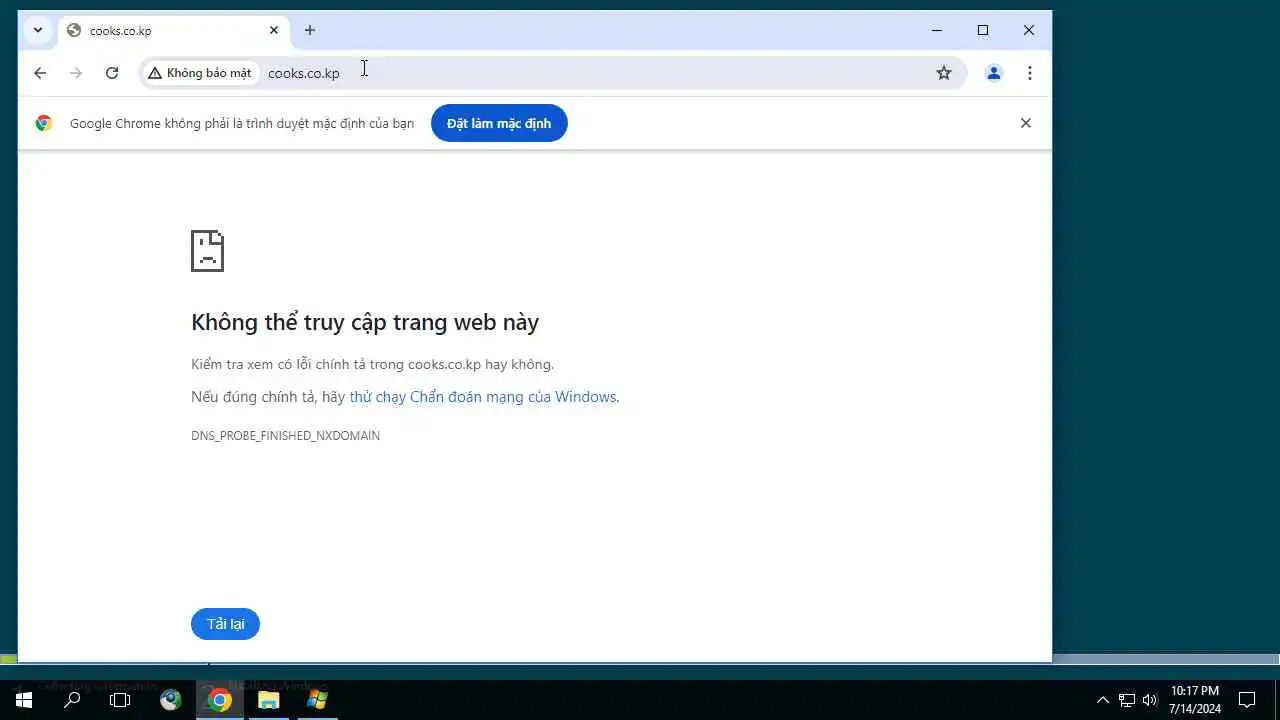Open the 'thử chạy Chẩn đoán mạng của Windows' link

click(483, 397)
